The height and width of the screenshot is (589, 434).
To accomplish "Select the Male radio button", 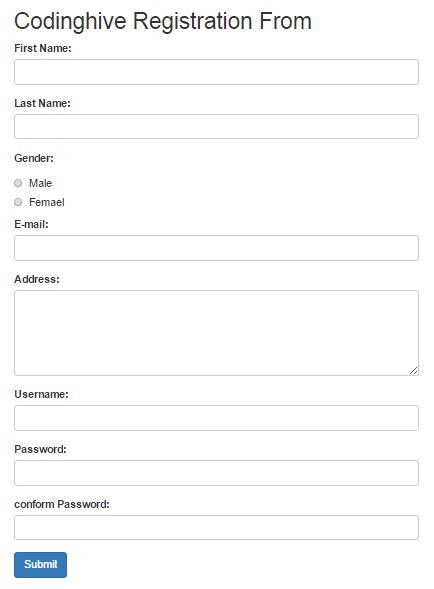I will click(18, 183).
